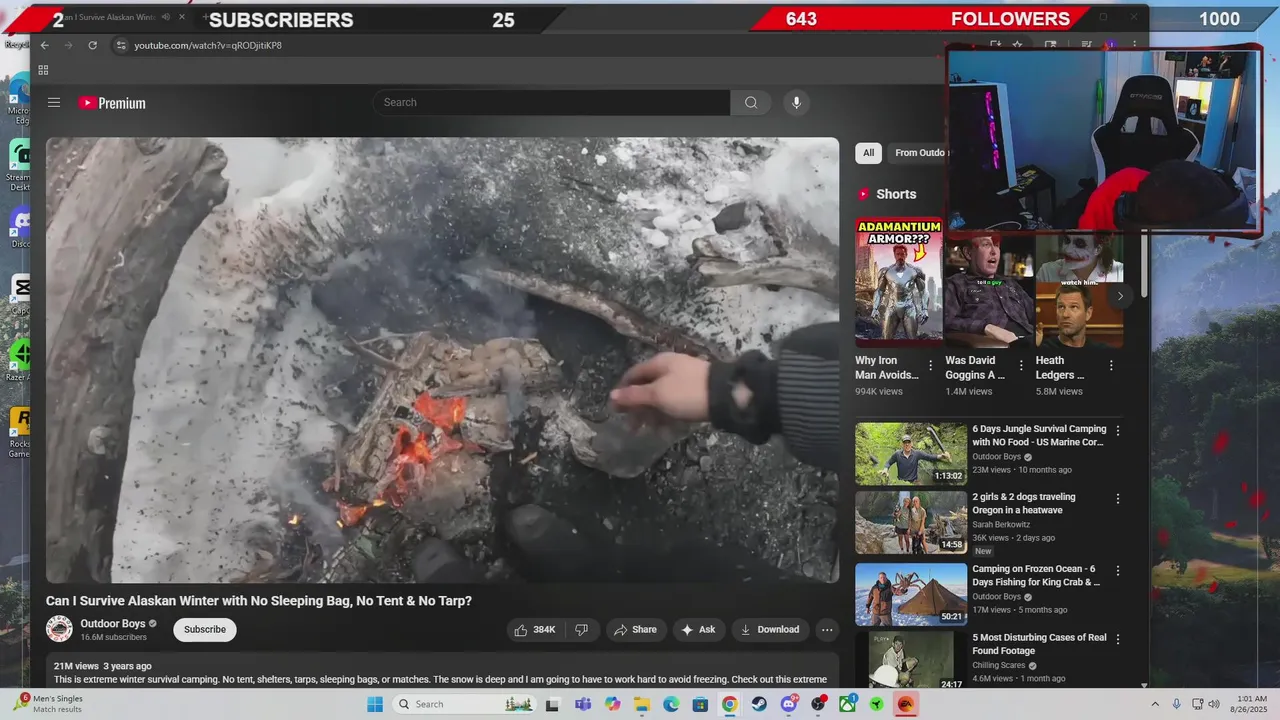Click the main video player
The height and width of the screenshot is (720, 1280).
coord(442,360)
